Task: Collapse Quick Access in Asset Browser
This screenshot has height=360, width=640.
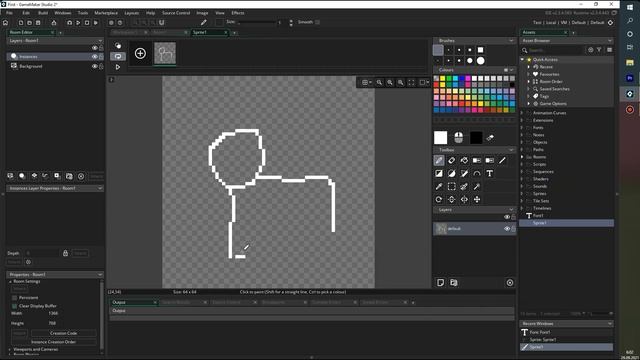Action: pos(522,60)
